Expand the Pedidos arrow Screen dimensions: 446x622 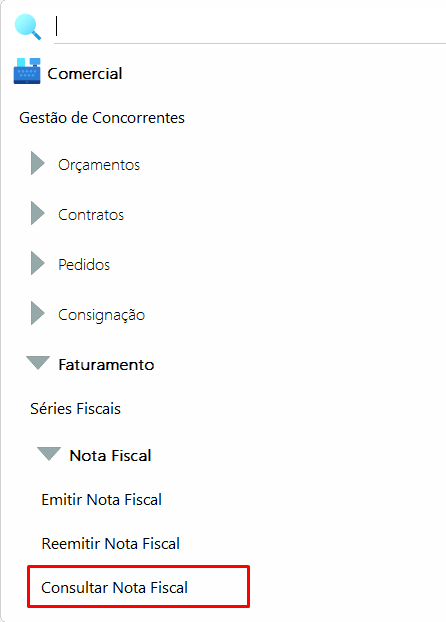[38, 263]
